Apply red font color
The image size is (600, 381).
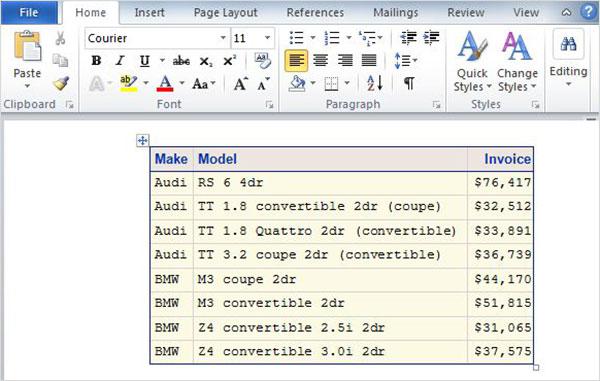click(x=165, y=83)
